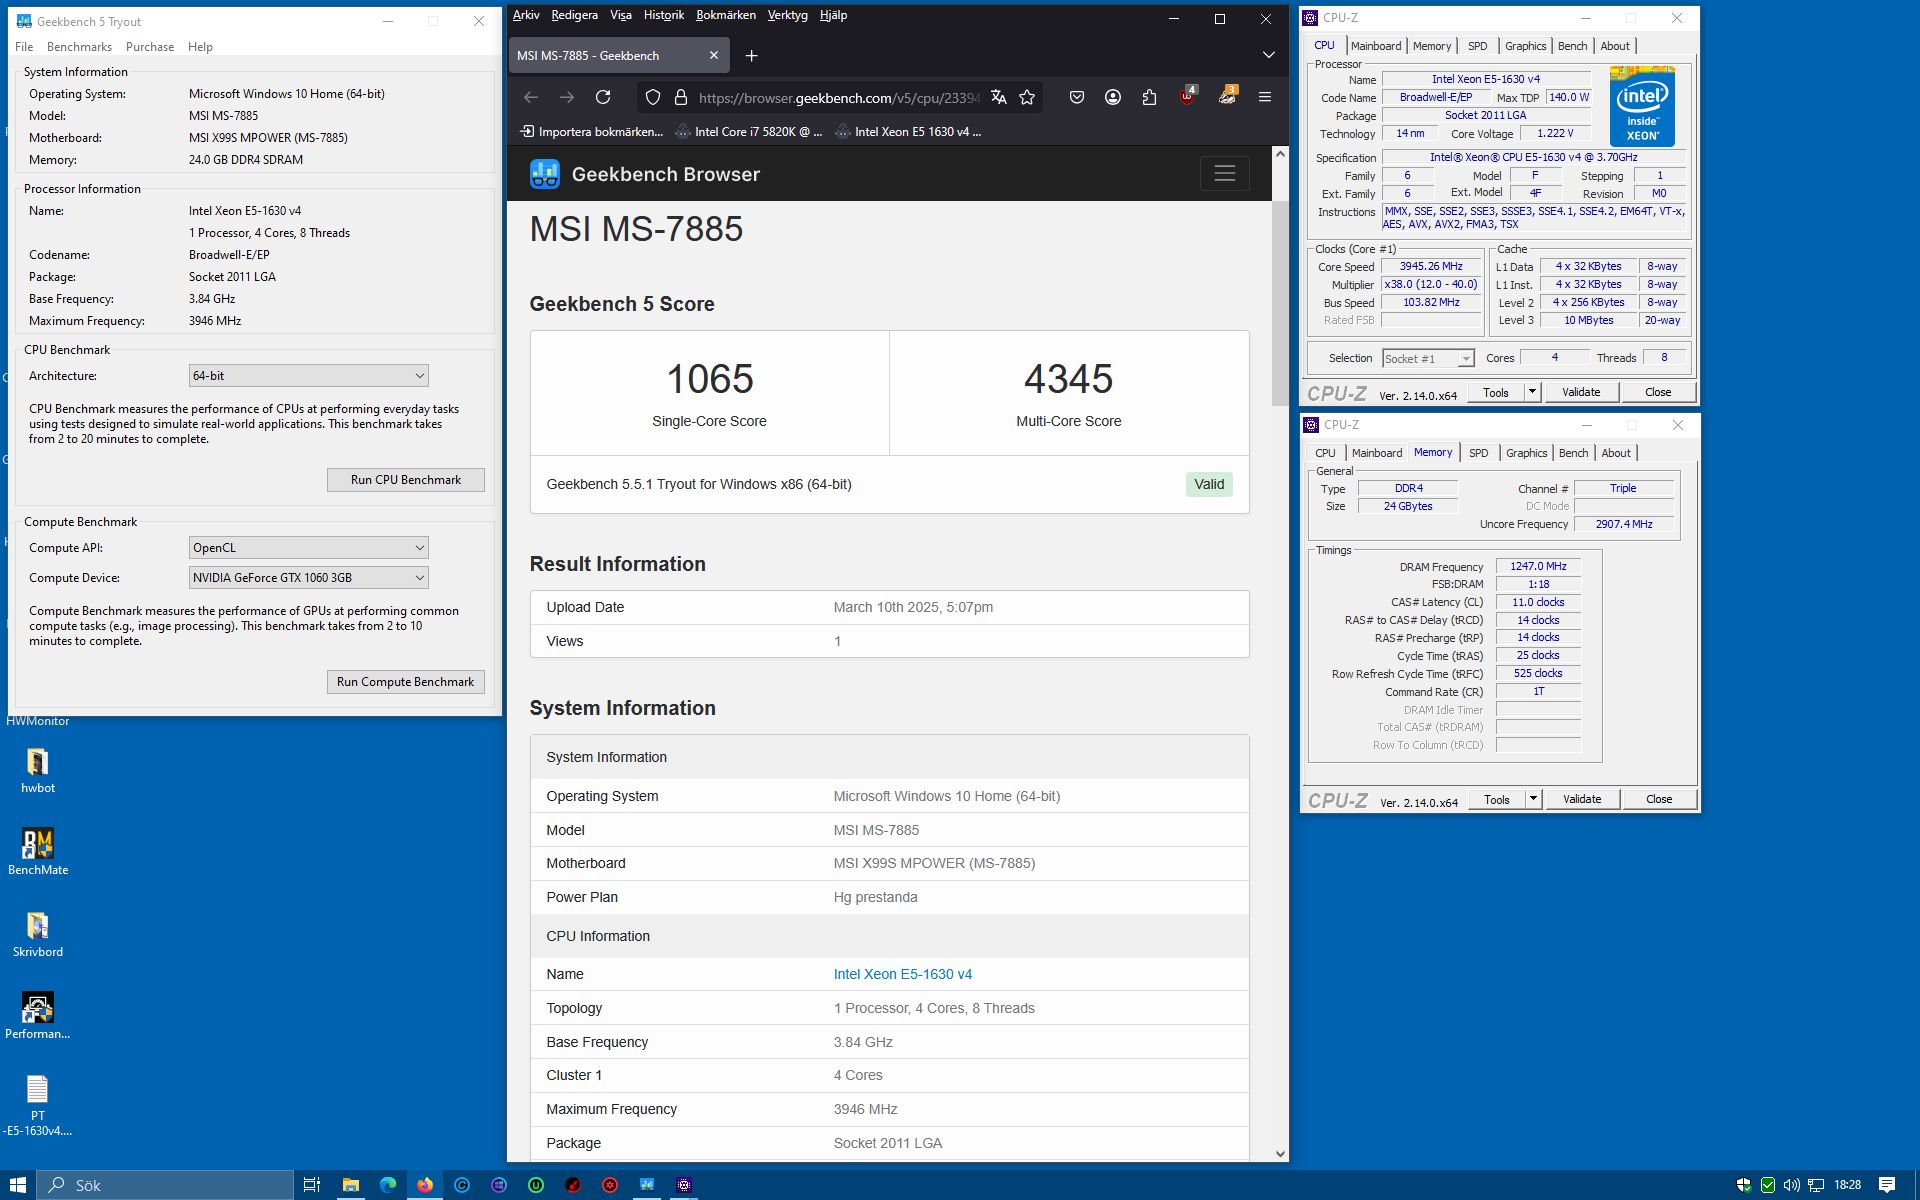The width and height of the screenshot is (1920, 1200).
Task: Open Benchmarks menu in Geekbench 5
Action: pyautogui.click(x=79, y=47)
